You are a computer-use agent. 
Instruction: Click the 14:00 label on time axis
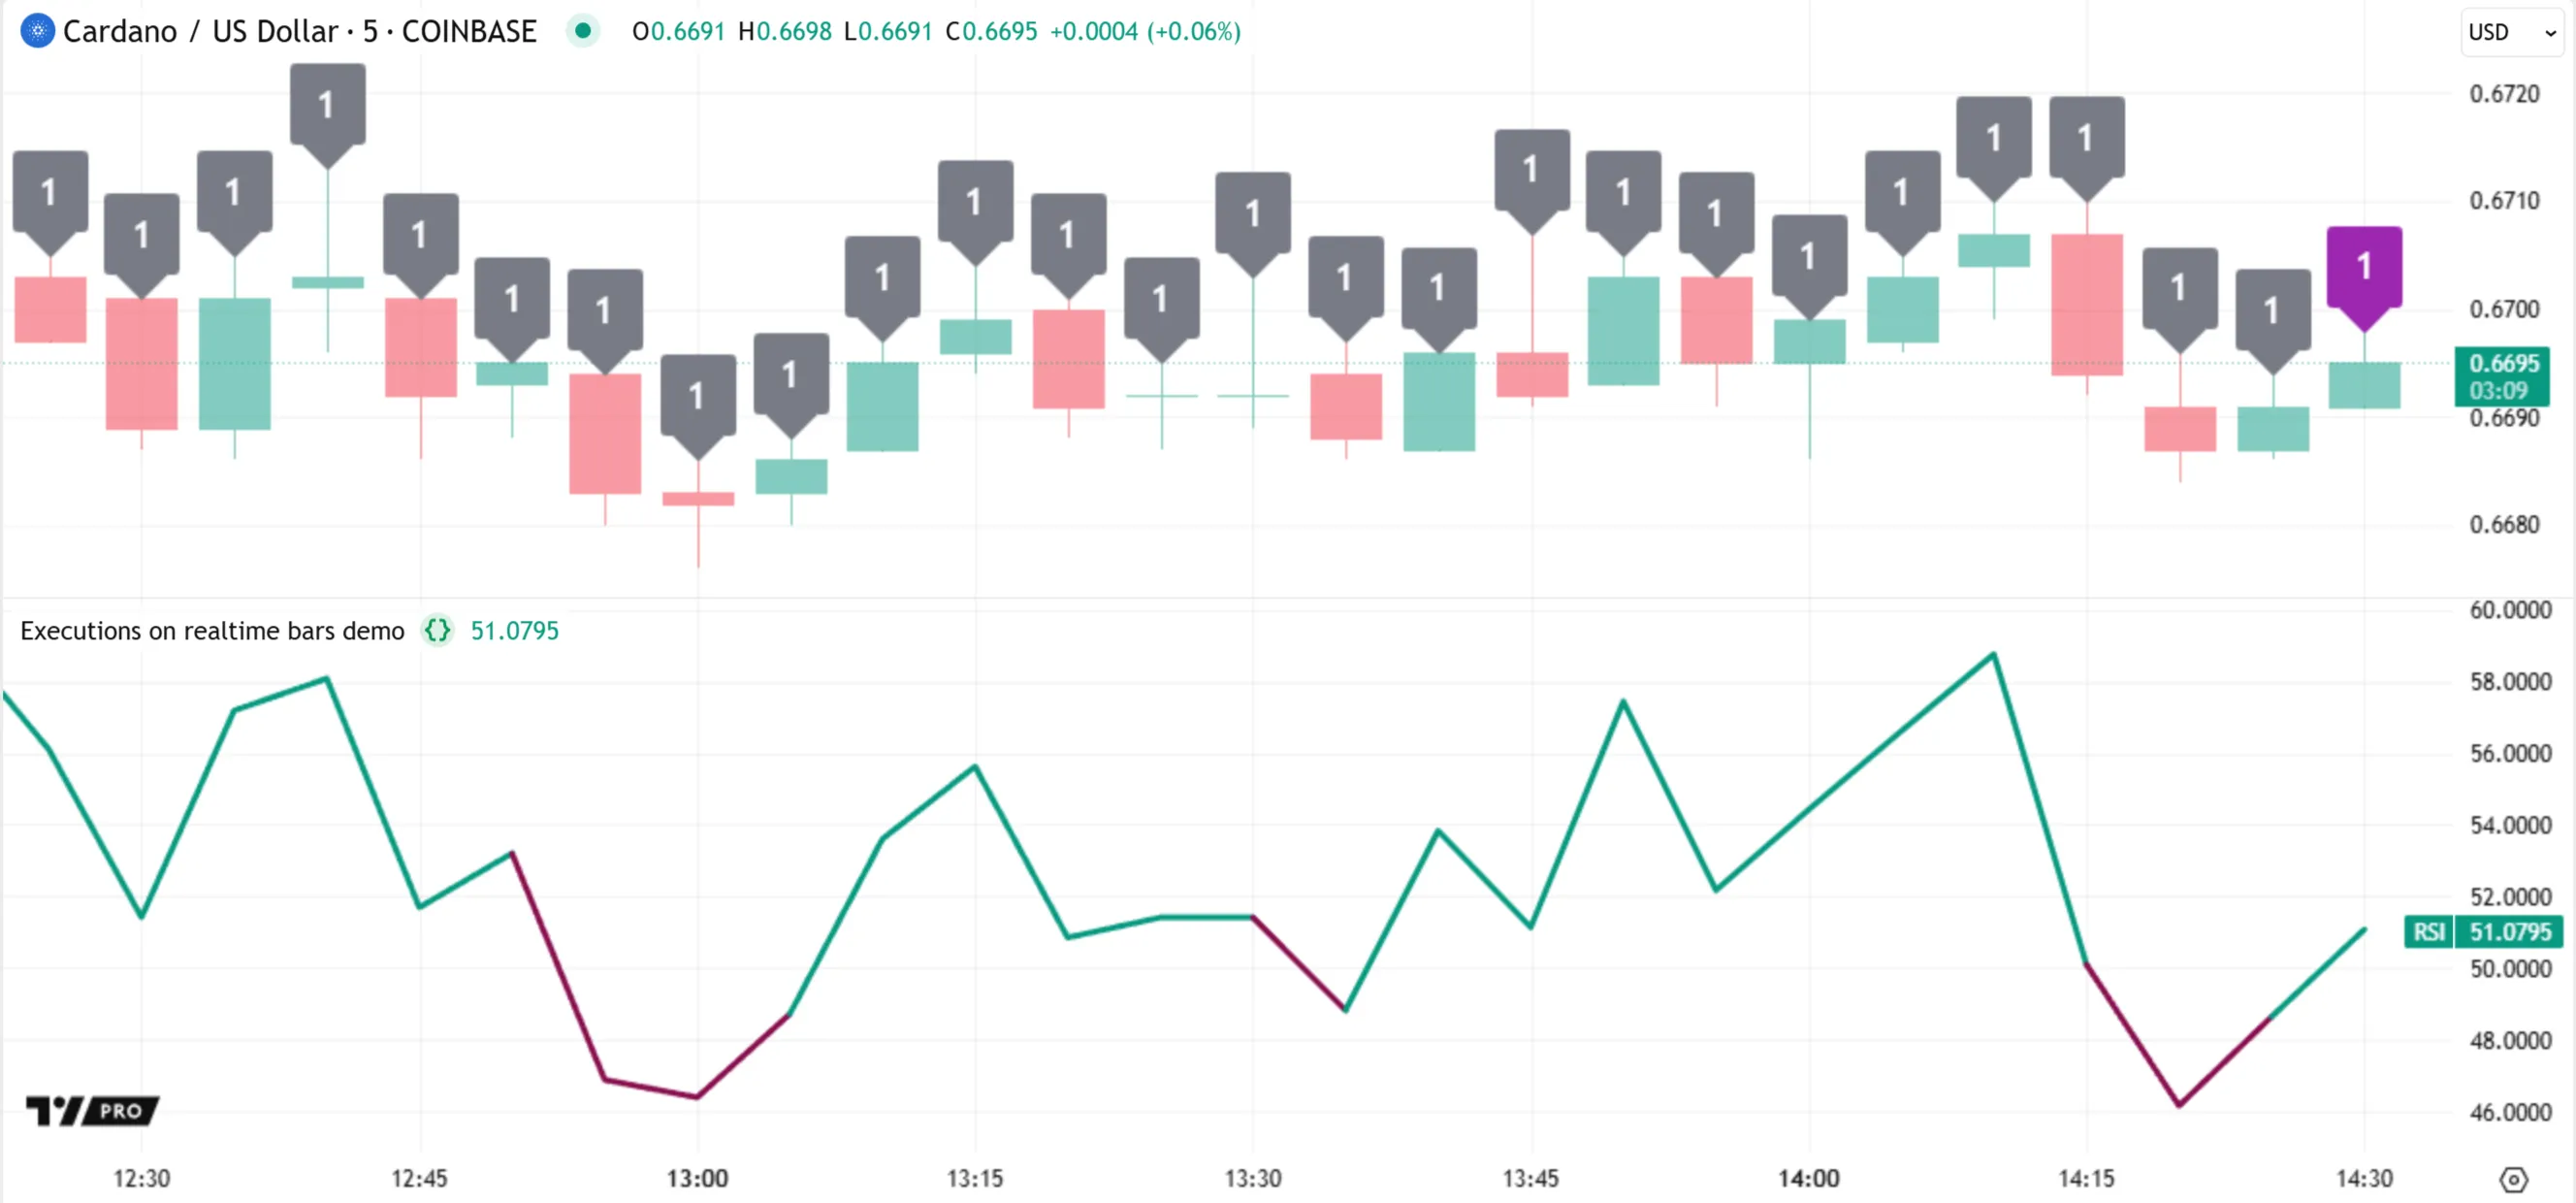click(x=1808, y=1178)
